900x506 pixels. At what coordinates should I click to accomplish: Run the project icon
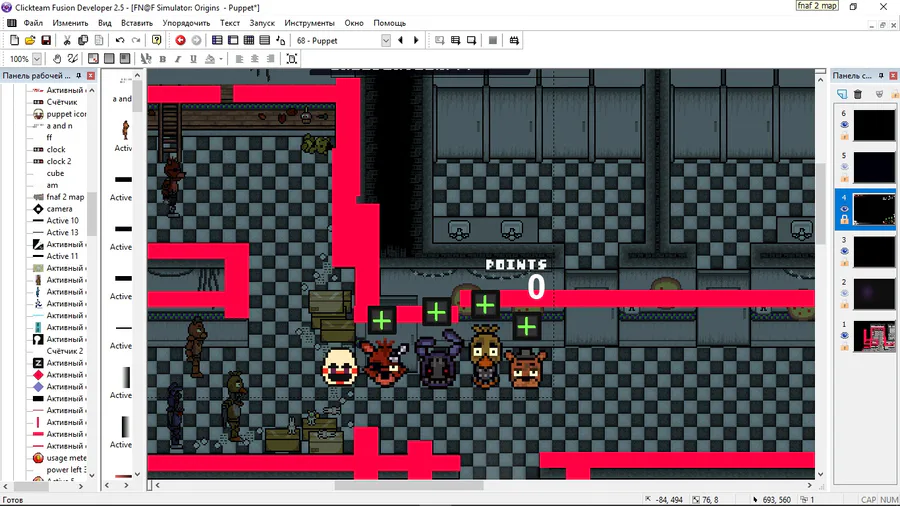click(x=440, y=40)
